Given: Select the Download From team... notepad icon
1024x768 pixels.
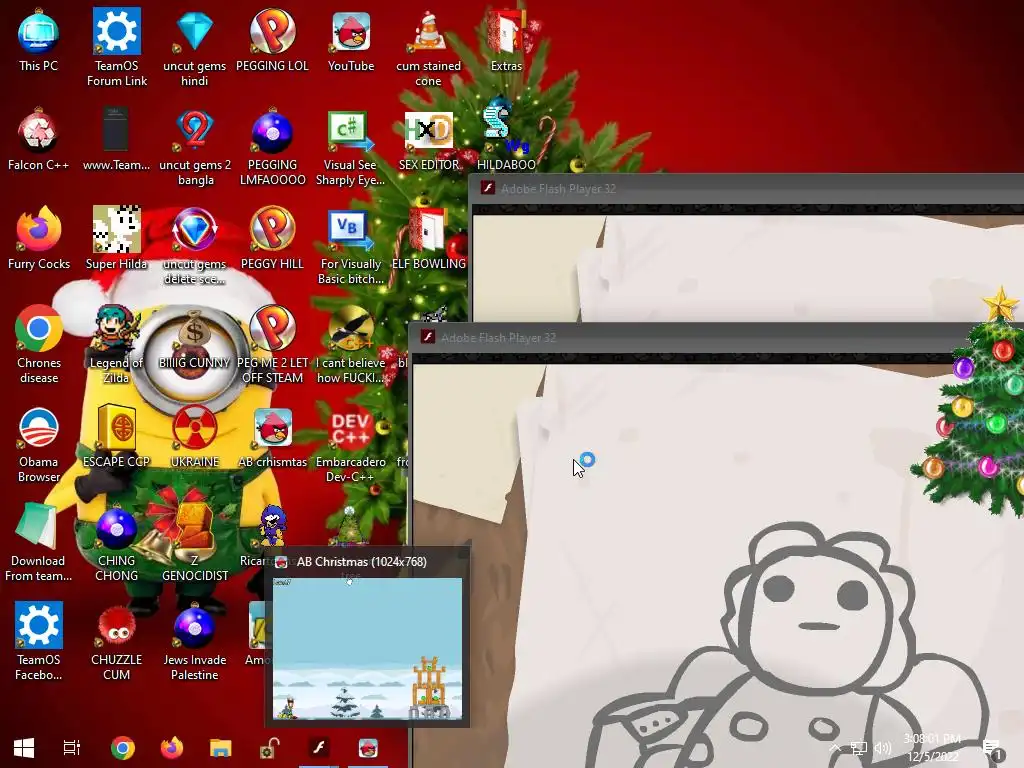Looking at the screenshot, I should coord(39,543).
